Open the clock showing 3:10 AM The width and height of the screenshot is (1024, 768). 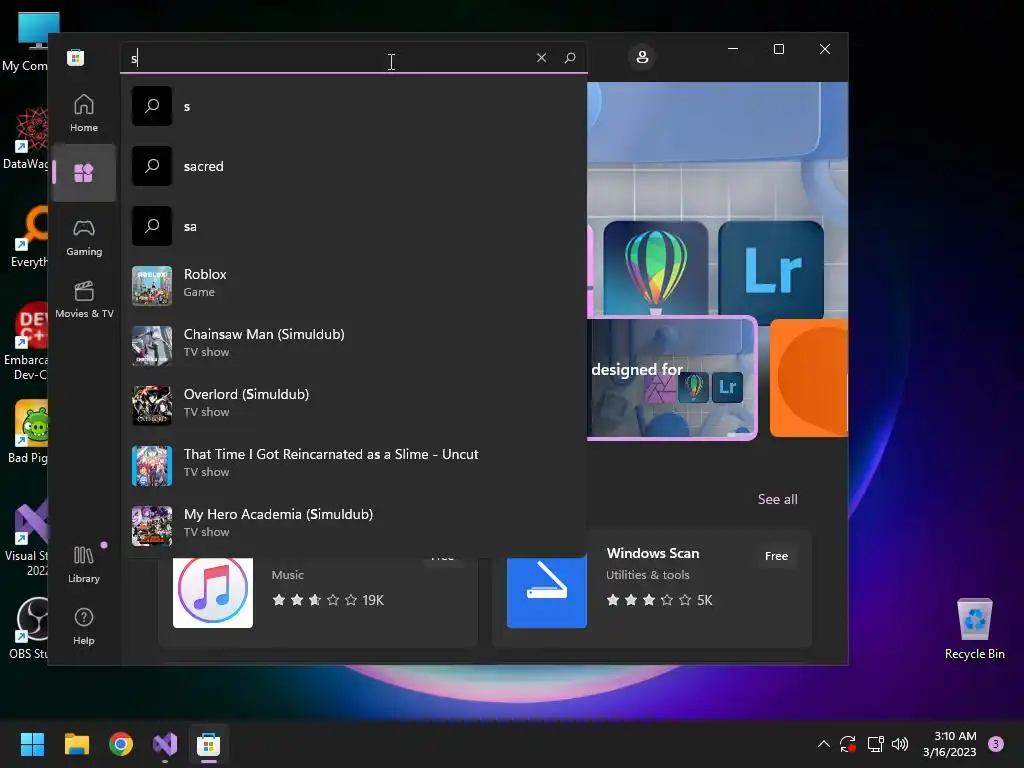coord(950,744)
